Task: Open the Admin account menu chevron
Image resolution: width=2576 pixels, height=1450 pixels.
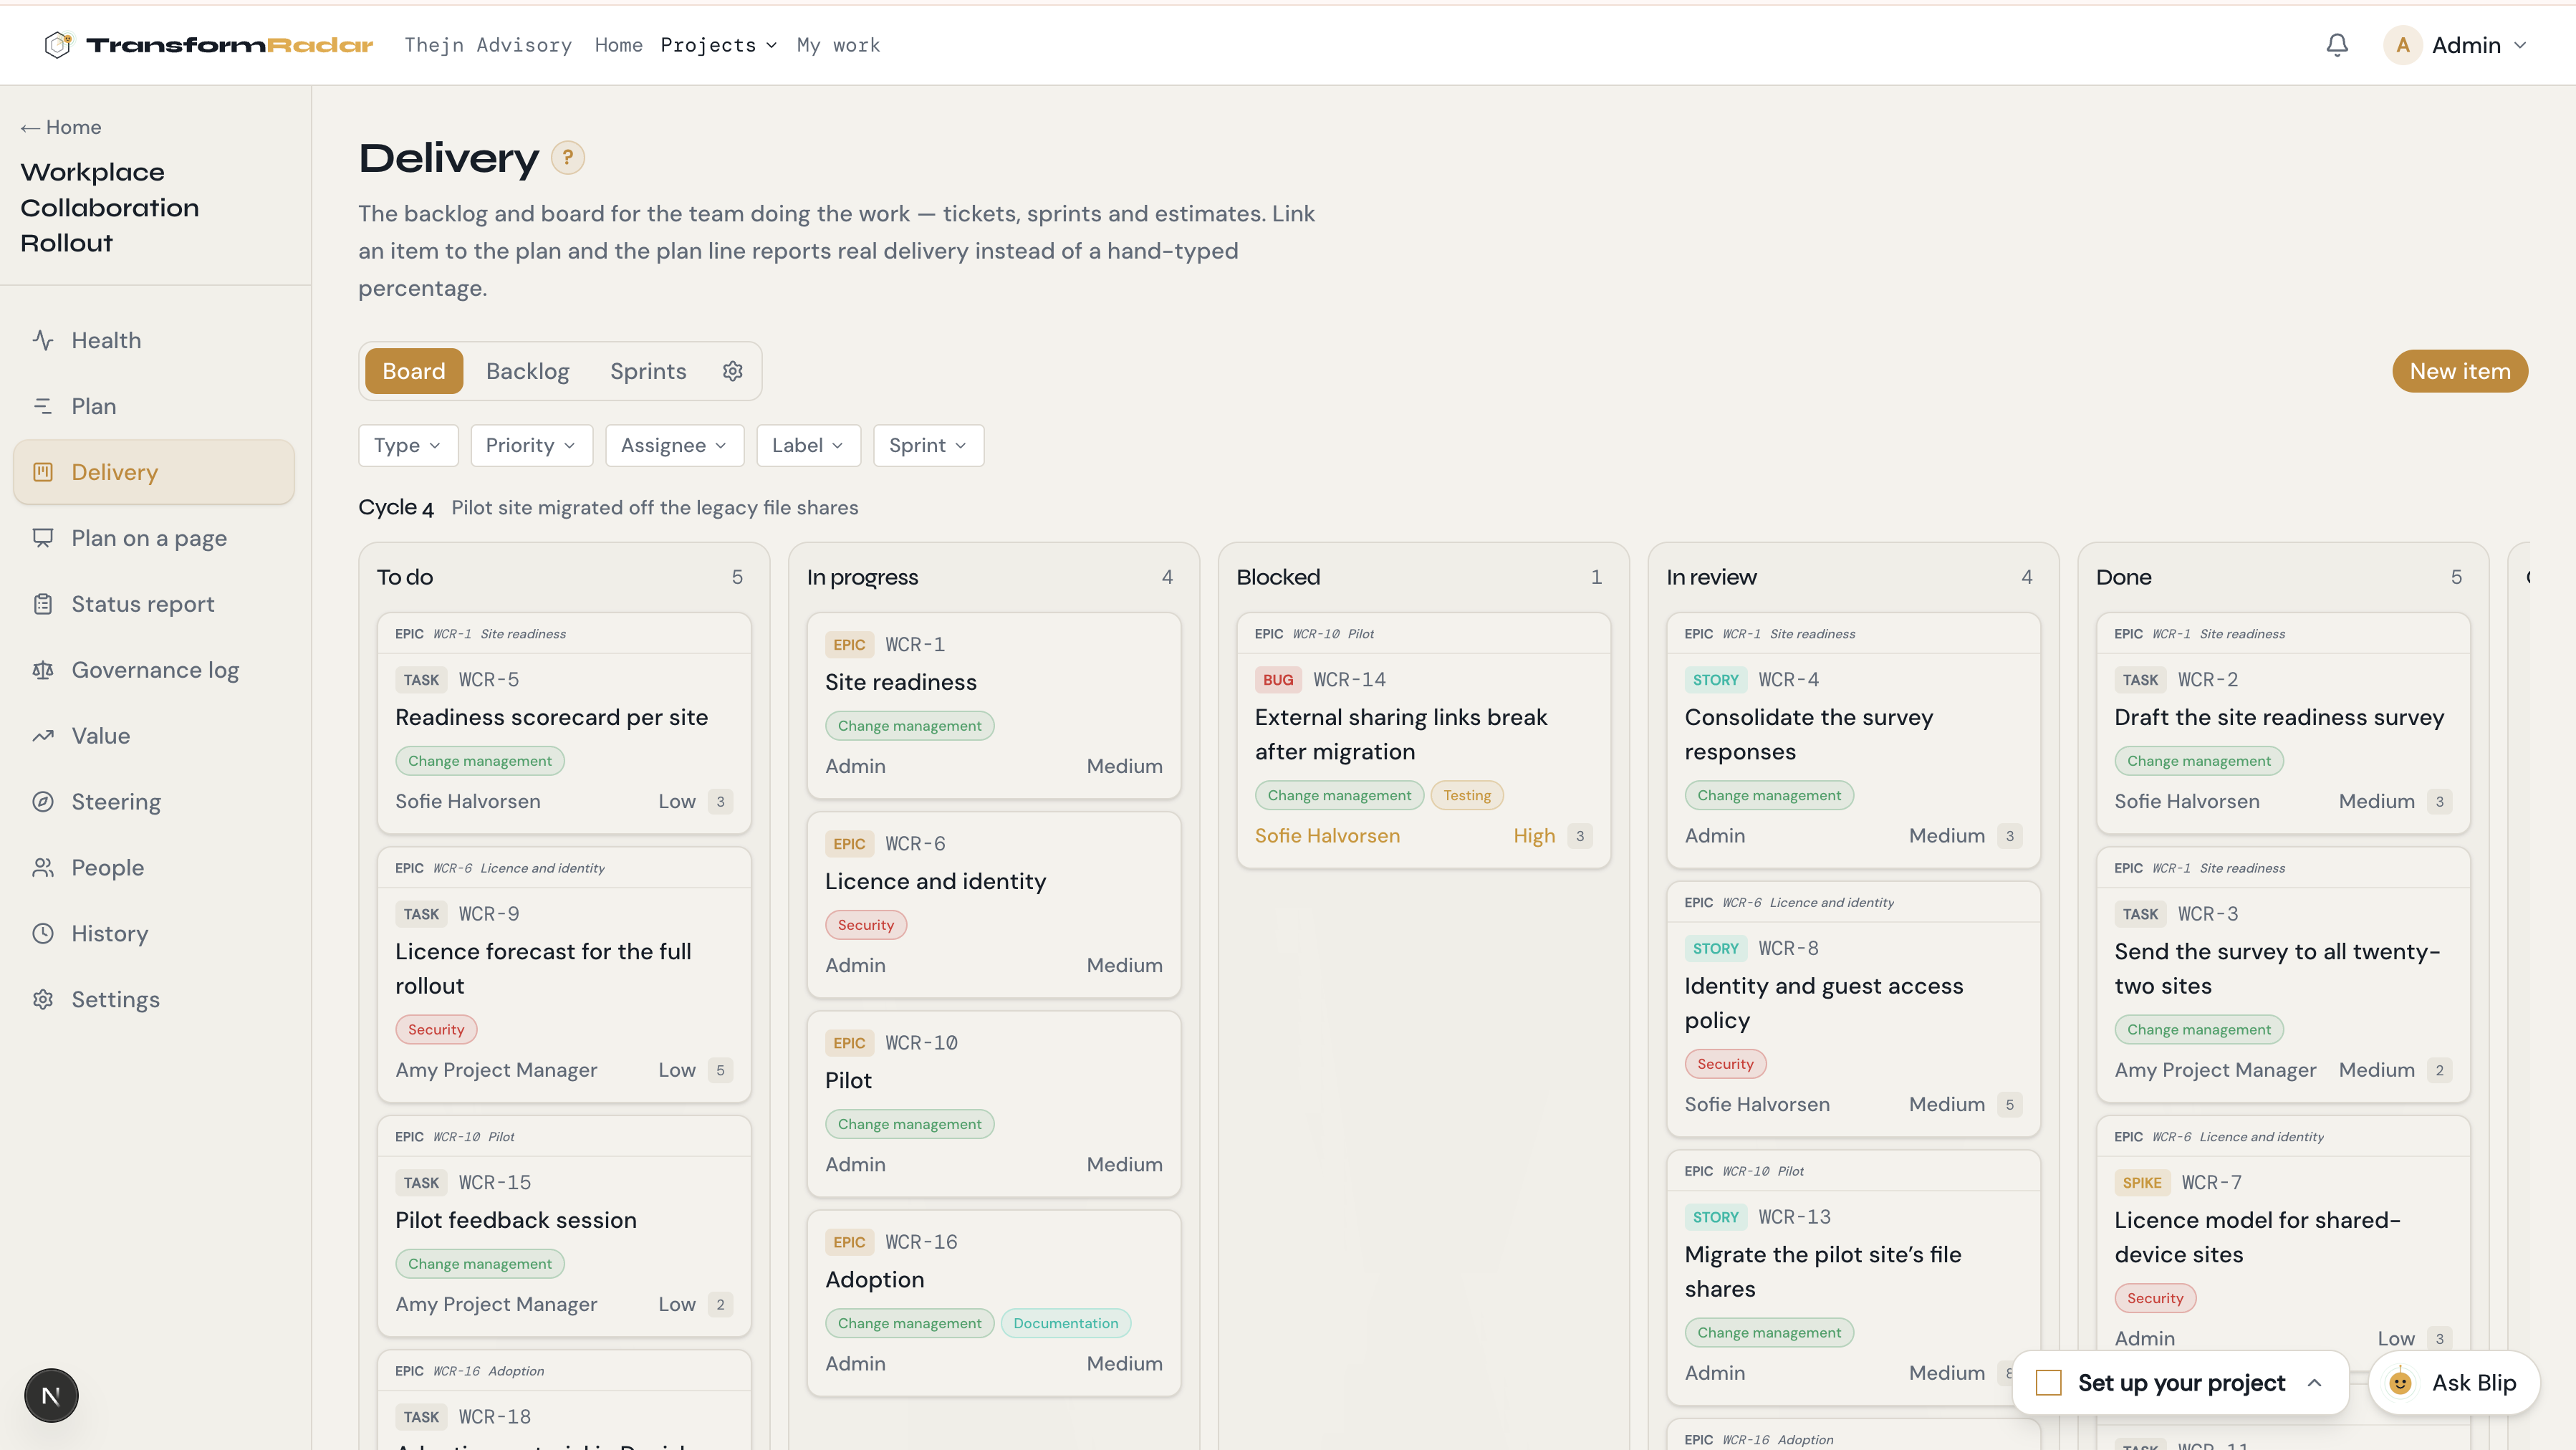Action: [2521, 45]
